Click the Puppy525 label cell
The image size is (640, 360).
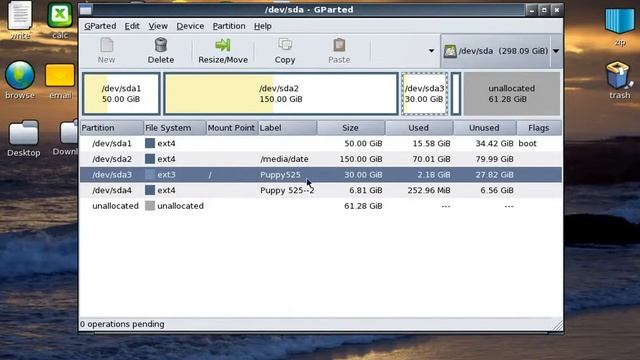[x=280, y=175]
